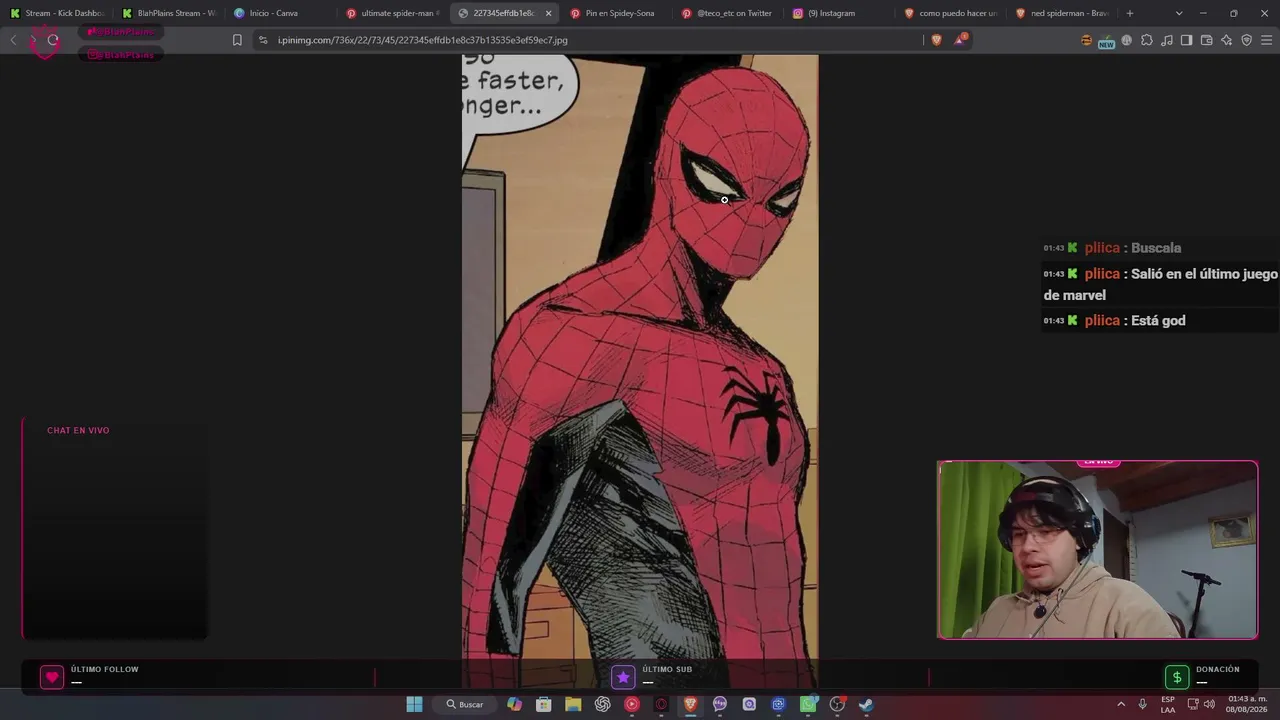Click the extension icon with NEW badge
Image resolution: width=1280 pixels, height=720 pixels.
(1106, 41)
